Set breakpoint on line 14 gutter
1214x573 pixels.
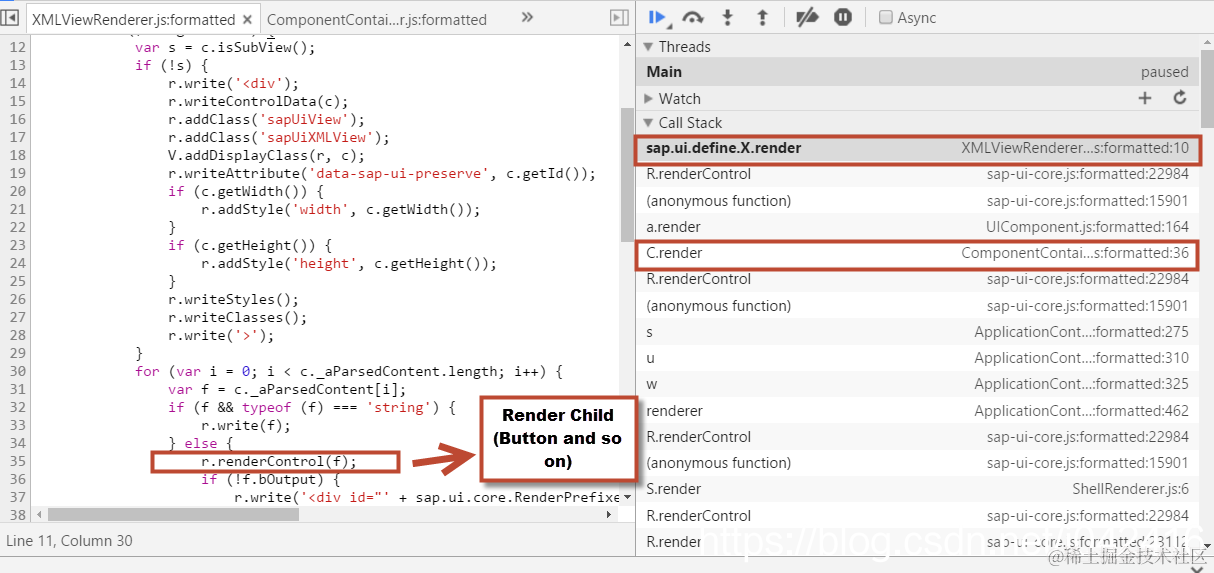17,83
